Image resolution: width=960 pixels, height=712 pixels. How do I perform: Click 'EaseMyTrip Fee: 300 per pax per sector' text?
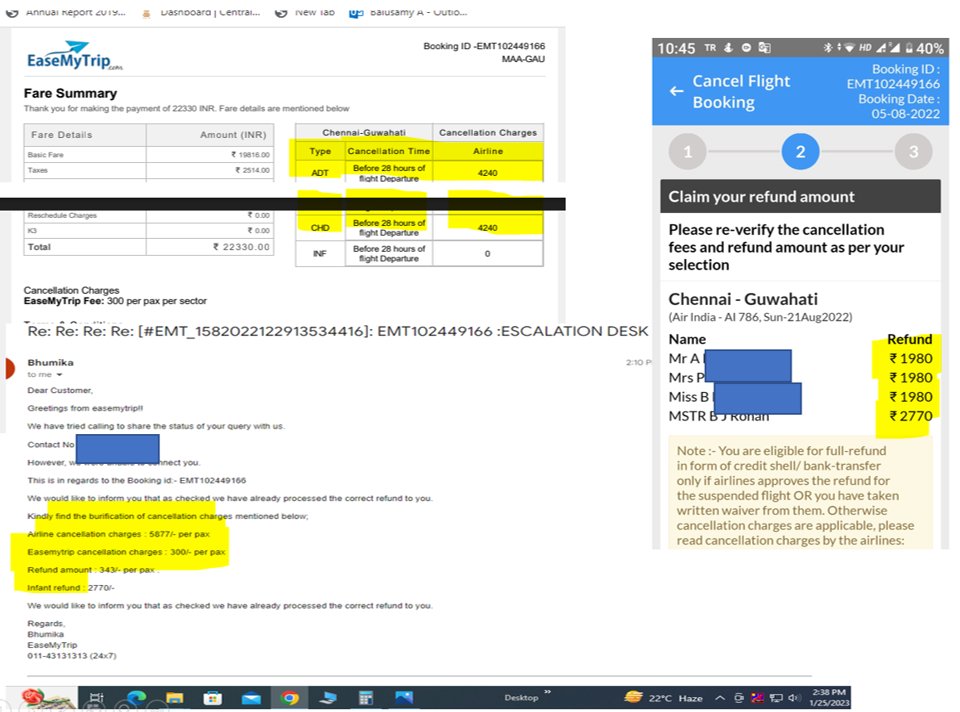click(115, 301)
